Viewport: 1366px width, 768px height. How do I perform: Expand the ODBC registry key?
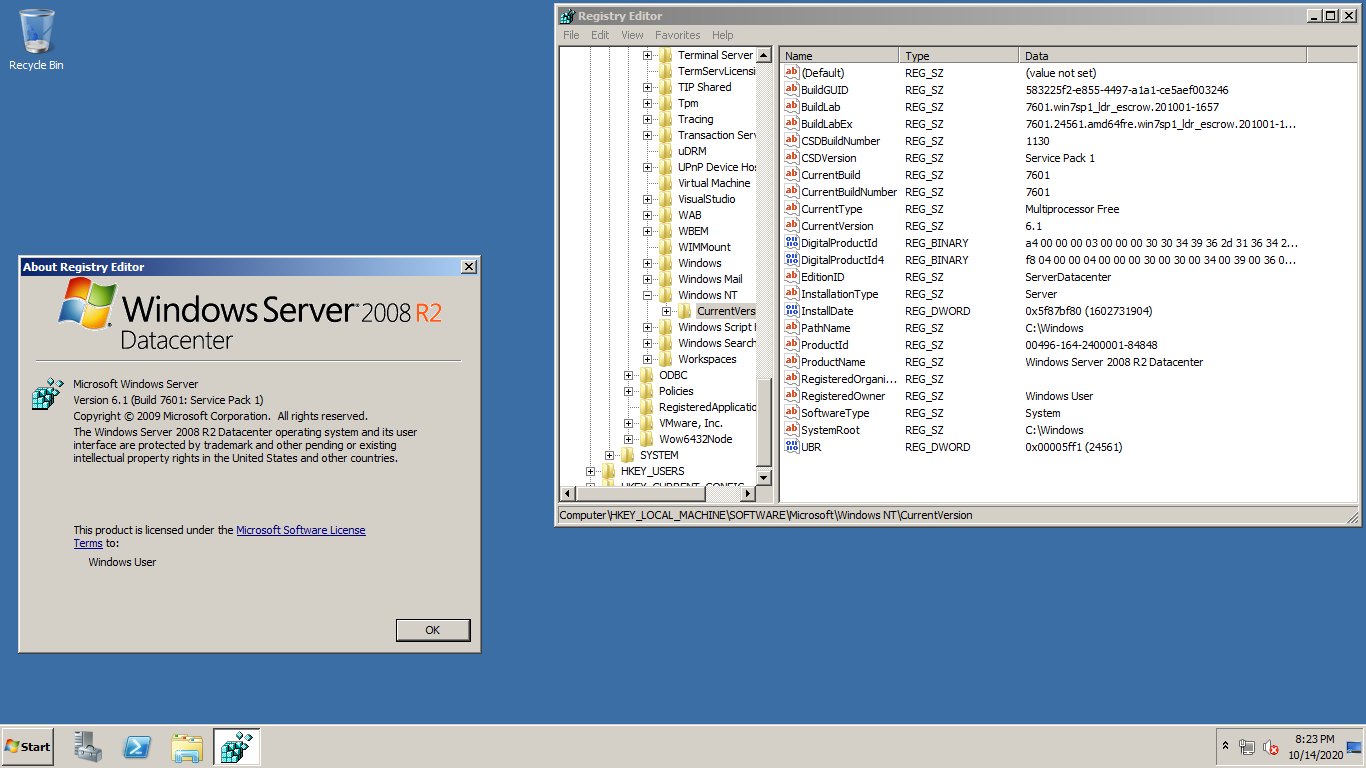tap(629, 375)
